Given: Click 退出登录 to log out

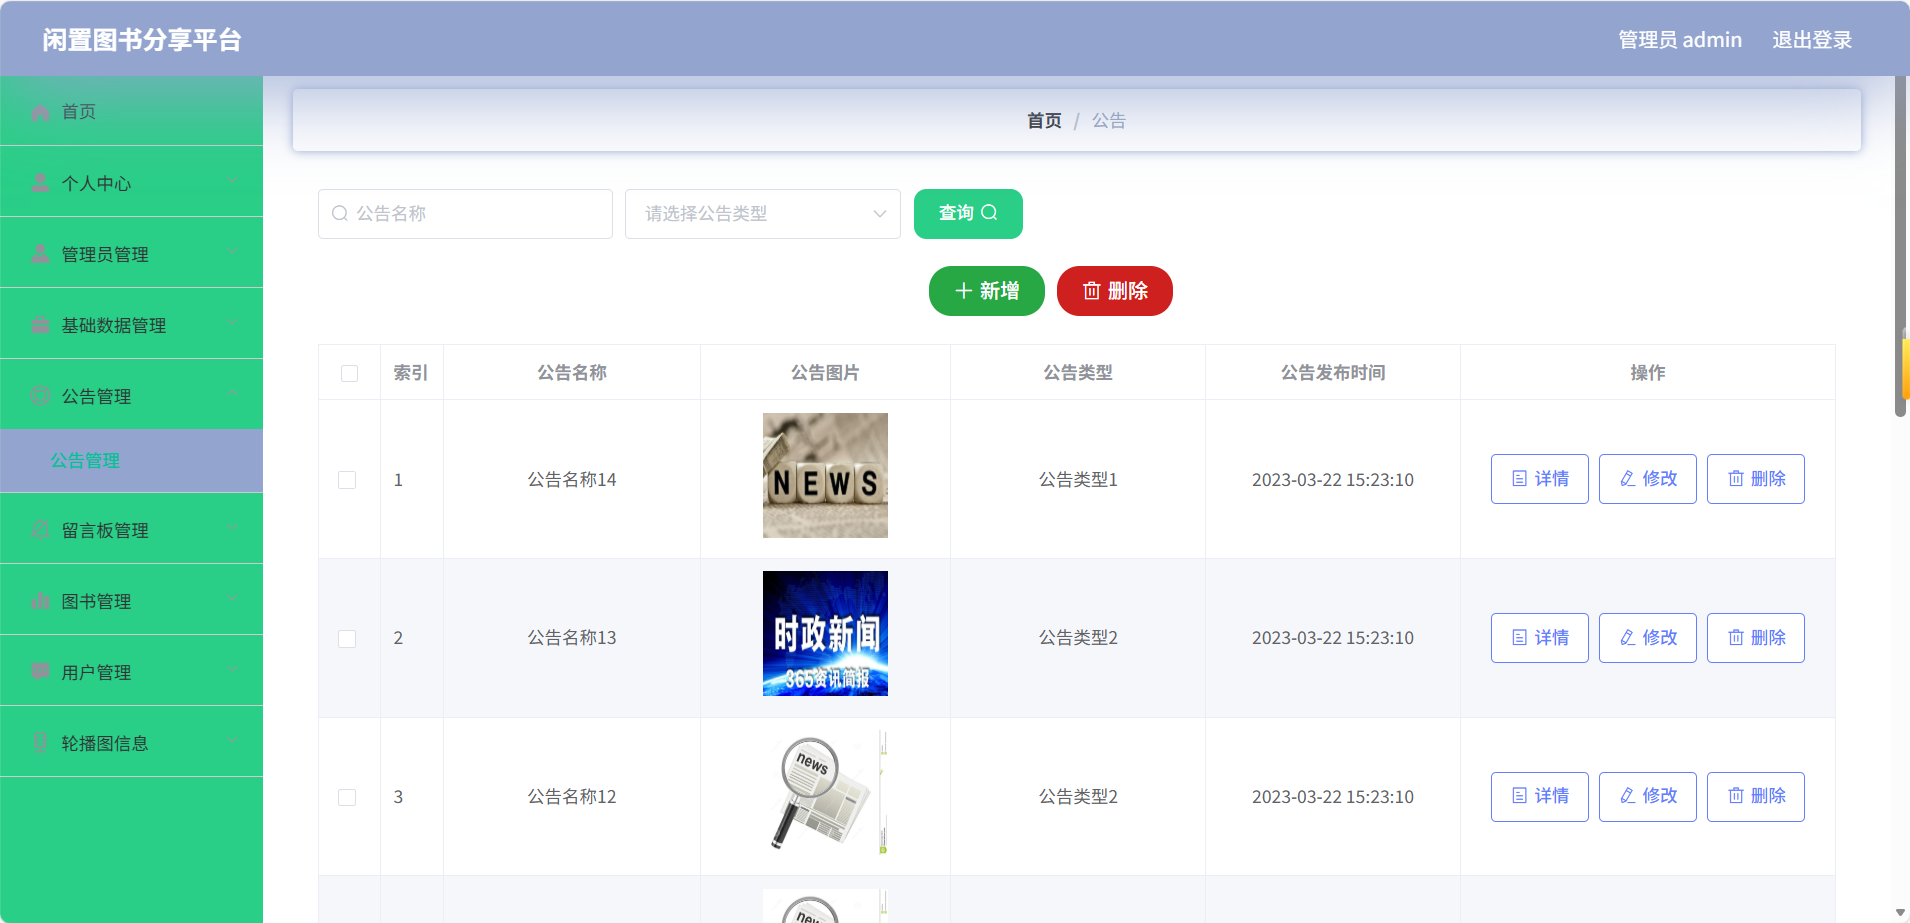Looking at the screenshot, I should tap(1812, 40).
